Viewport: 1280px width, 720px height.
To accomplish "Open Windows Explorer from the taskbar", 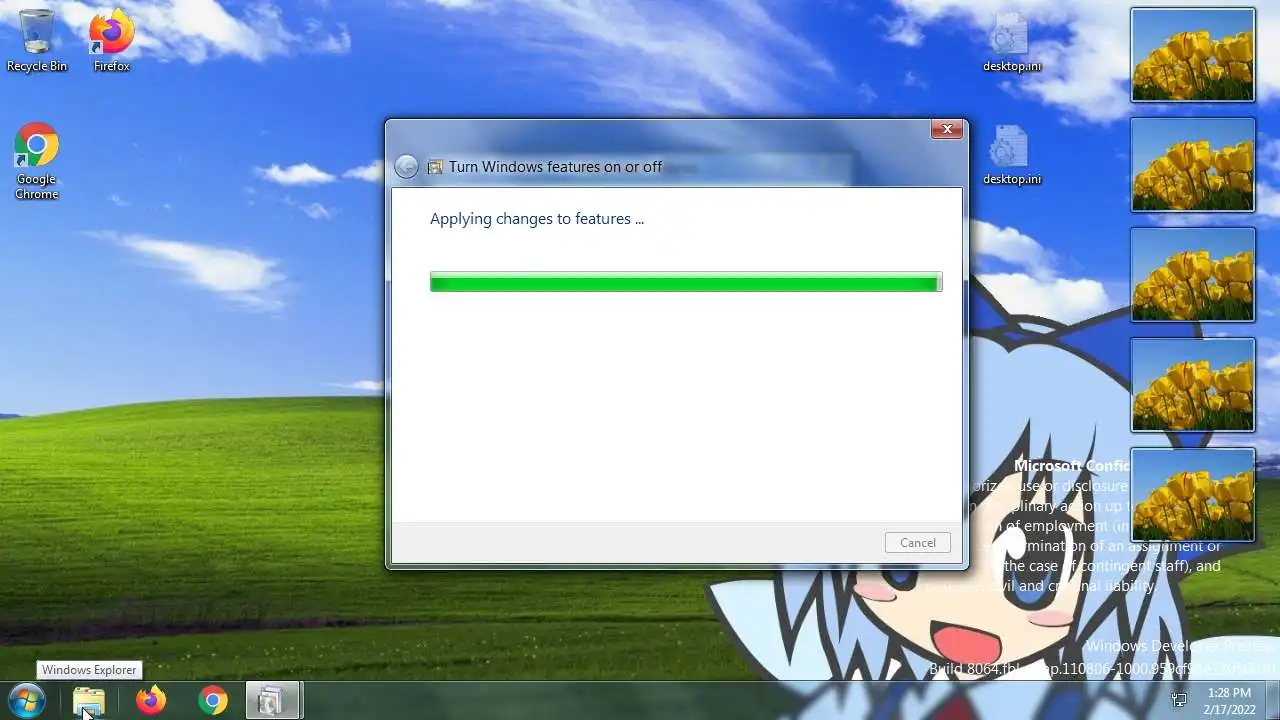I will pyautogui.click(x=89, y=701).
